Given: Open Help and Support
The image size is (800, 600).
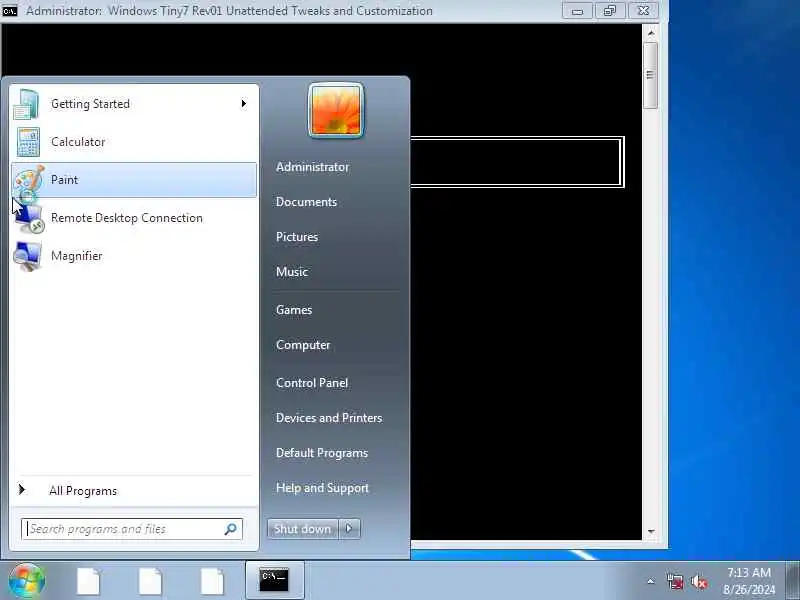Looking at the screenshot, I should pos(322,488).
